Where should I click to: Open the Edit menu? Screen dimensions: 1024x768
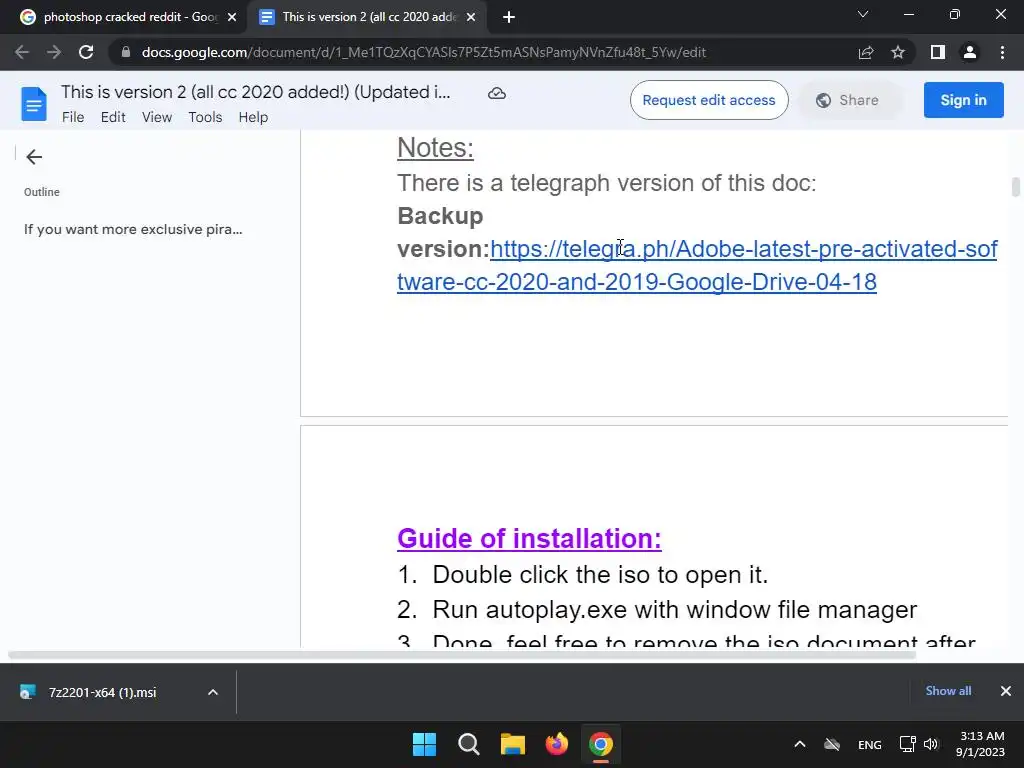[x=113, y=117]
